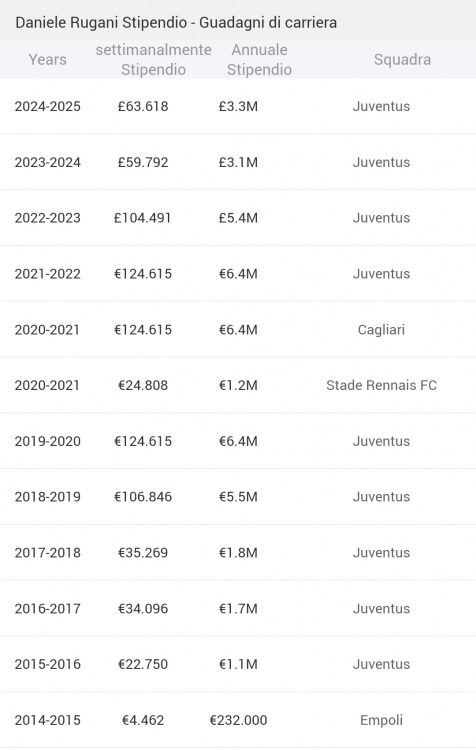Click the 2021-2022 season year cell
Image resolution: width=476 pixels, height=750 pixels.
pyautogui.click(x=47, y=274)
